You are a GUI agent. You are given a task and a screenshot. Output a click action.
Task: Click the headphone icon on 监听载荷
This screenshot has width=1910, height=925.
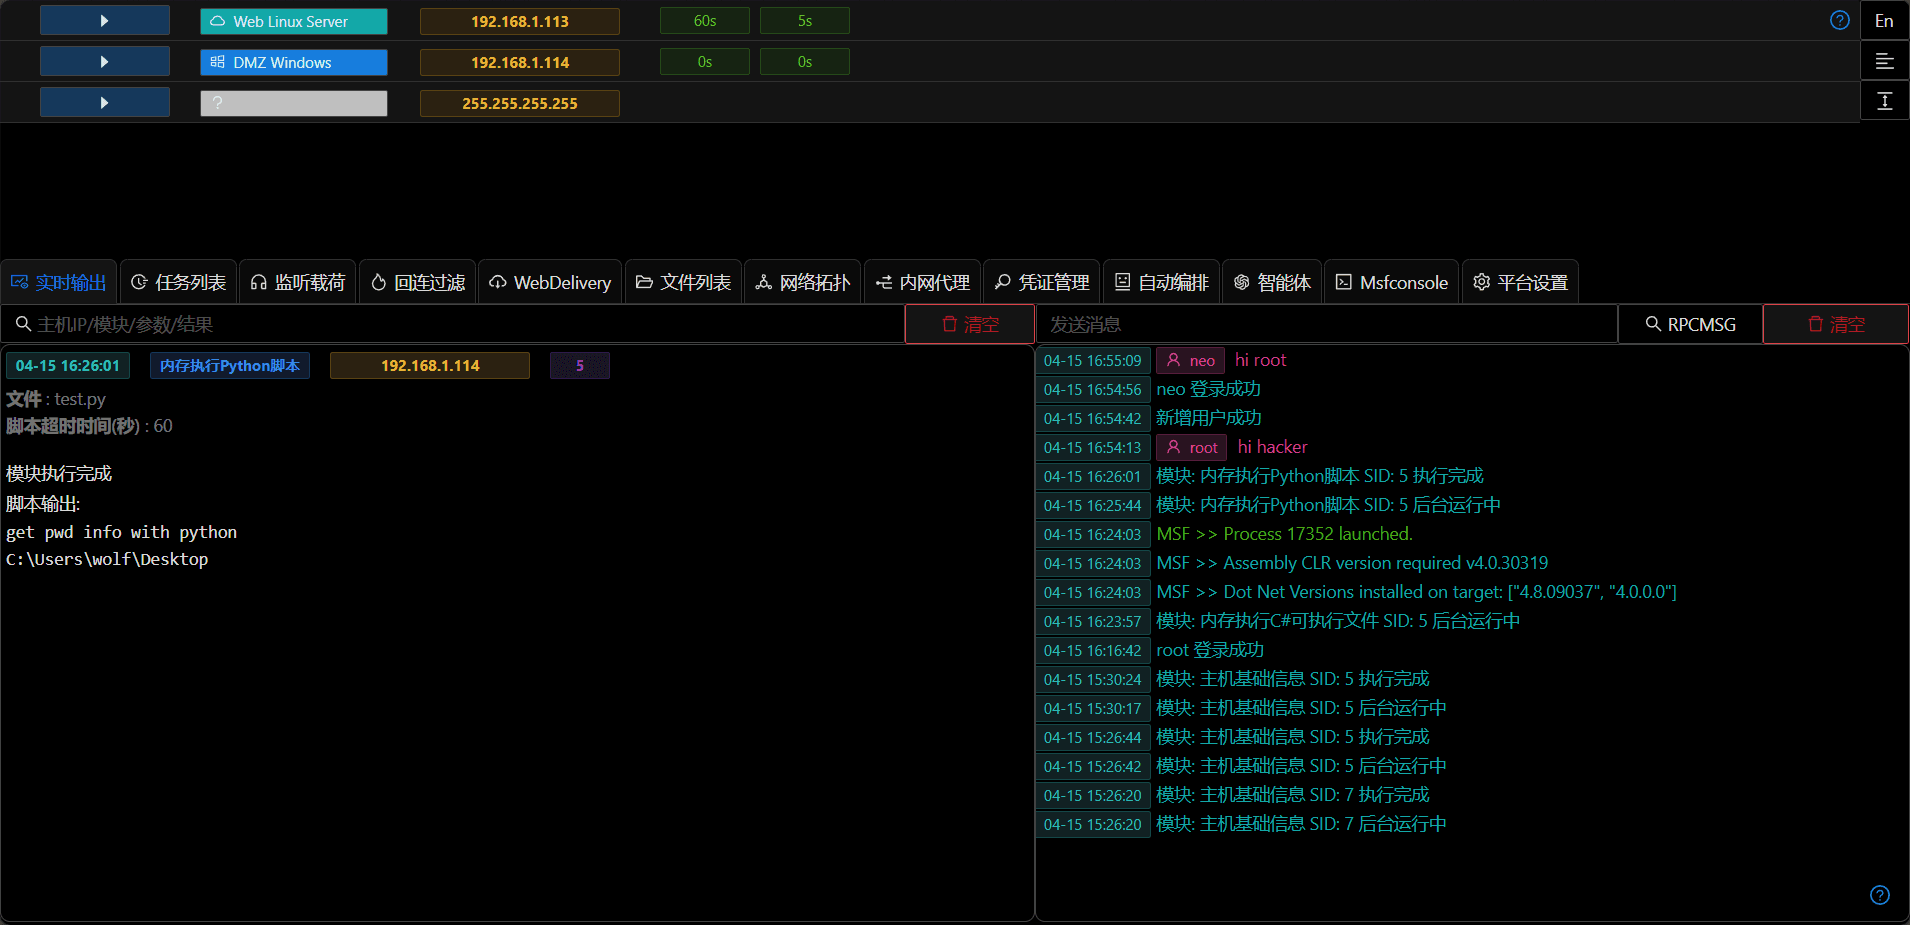258,282
